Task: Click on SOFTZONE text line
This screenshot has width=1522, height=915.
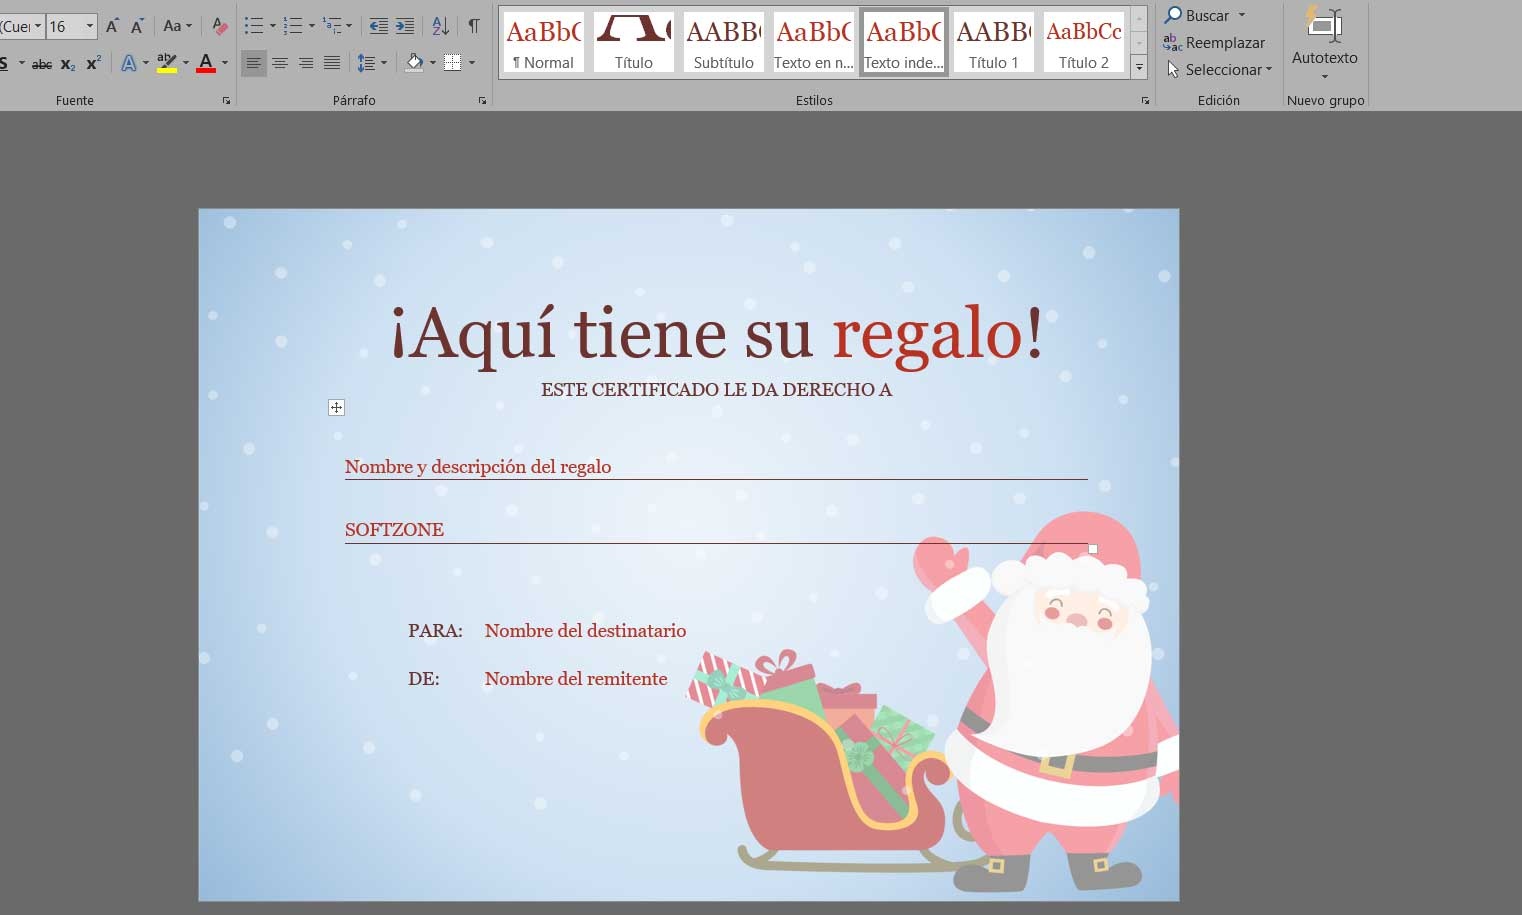Action: (394, 530)
